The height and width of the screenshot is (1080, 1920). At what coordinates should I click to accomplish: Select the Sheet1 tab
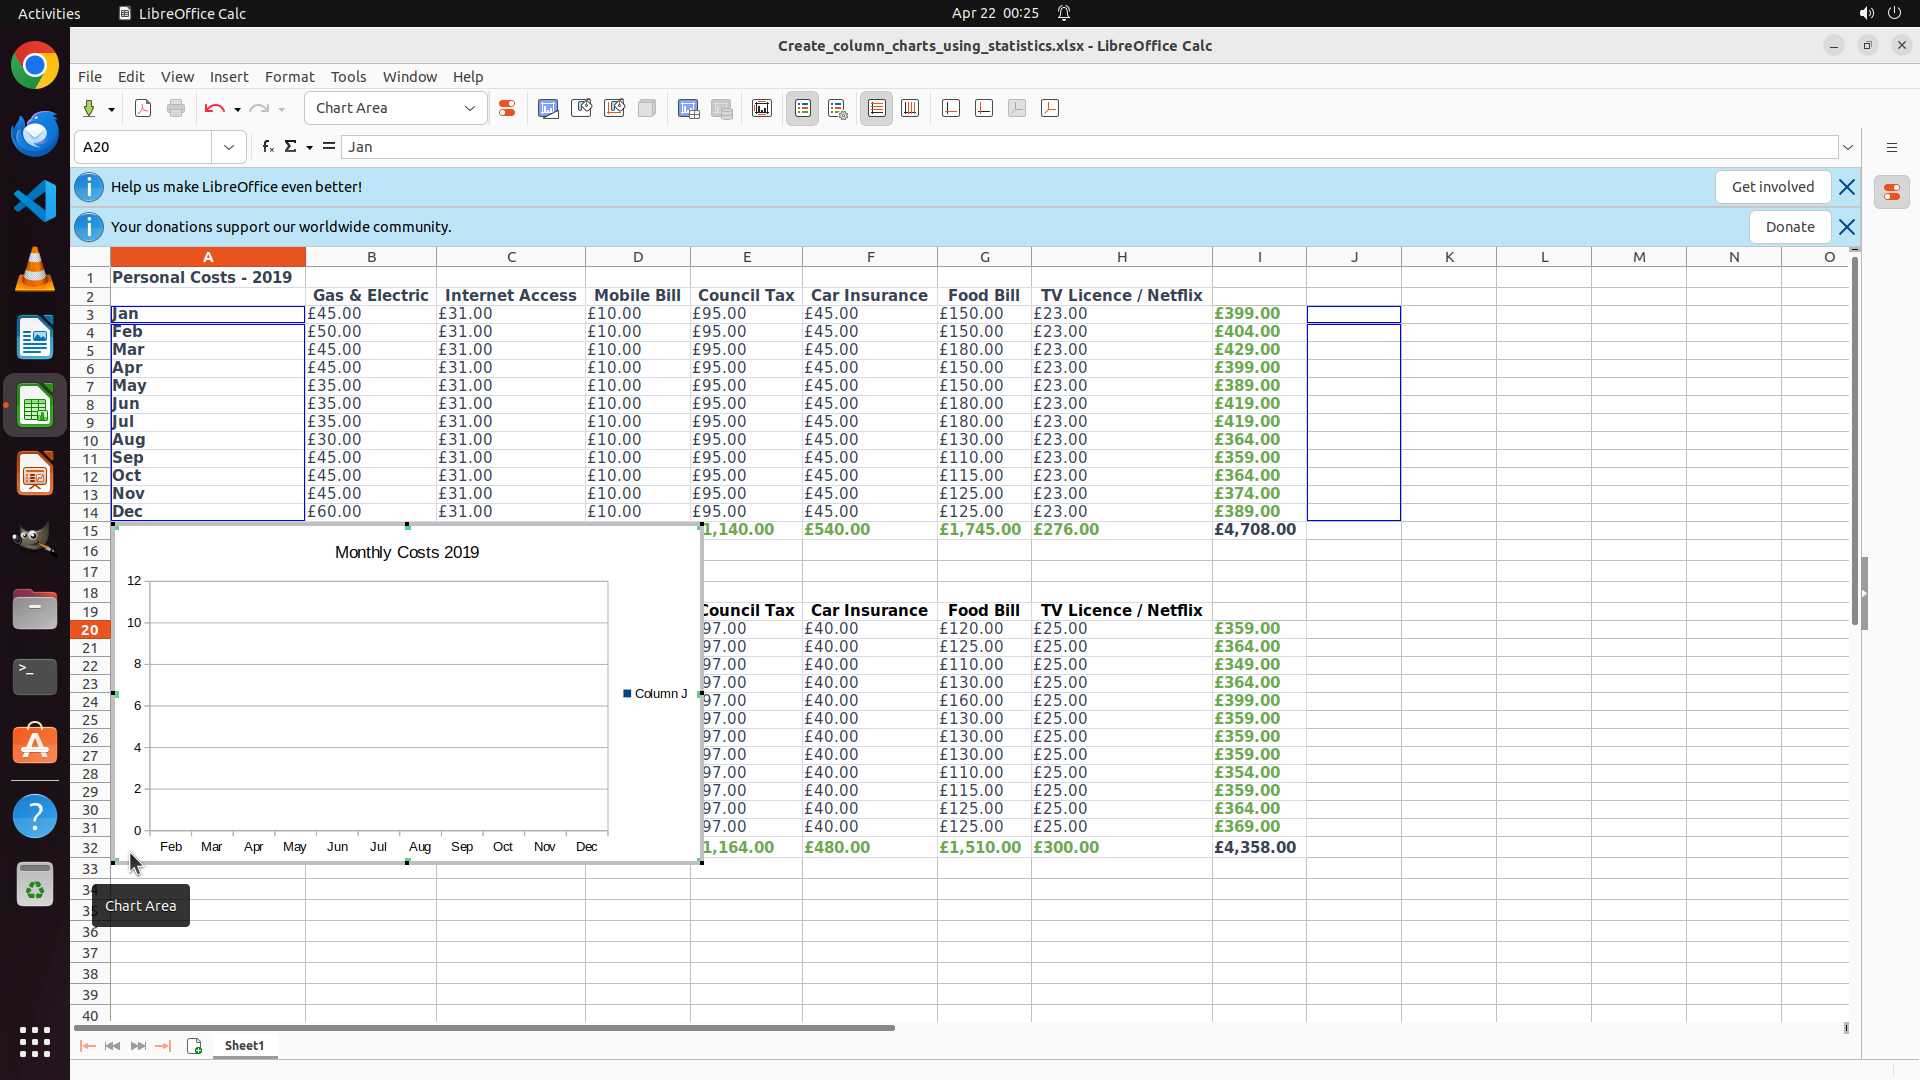244,1046
